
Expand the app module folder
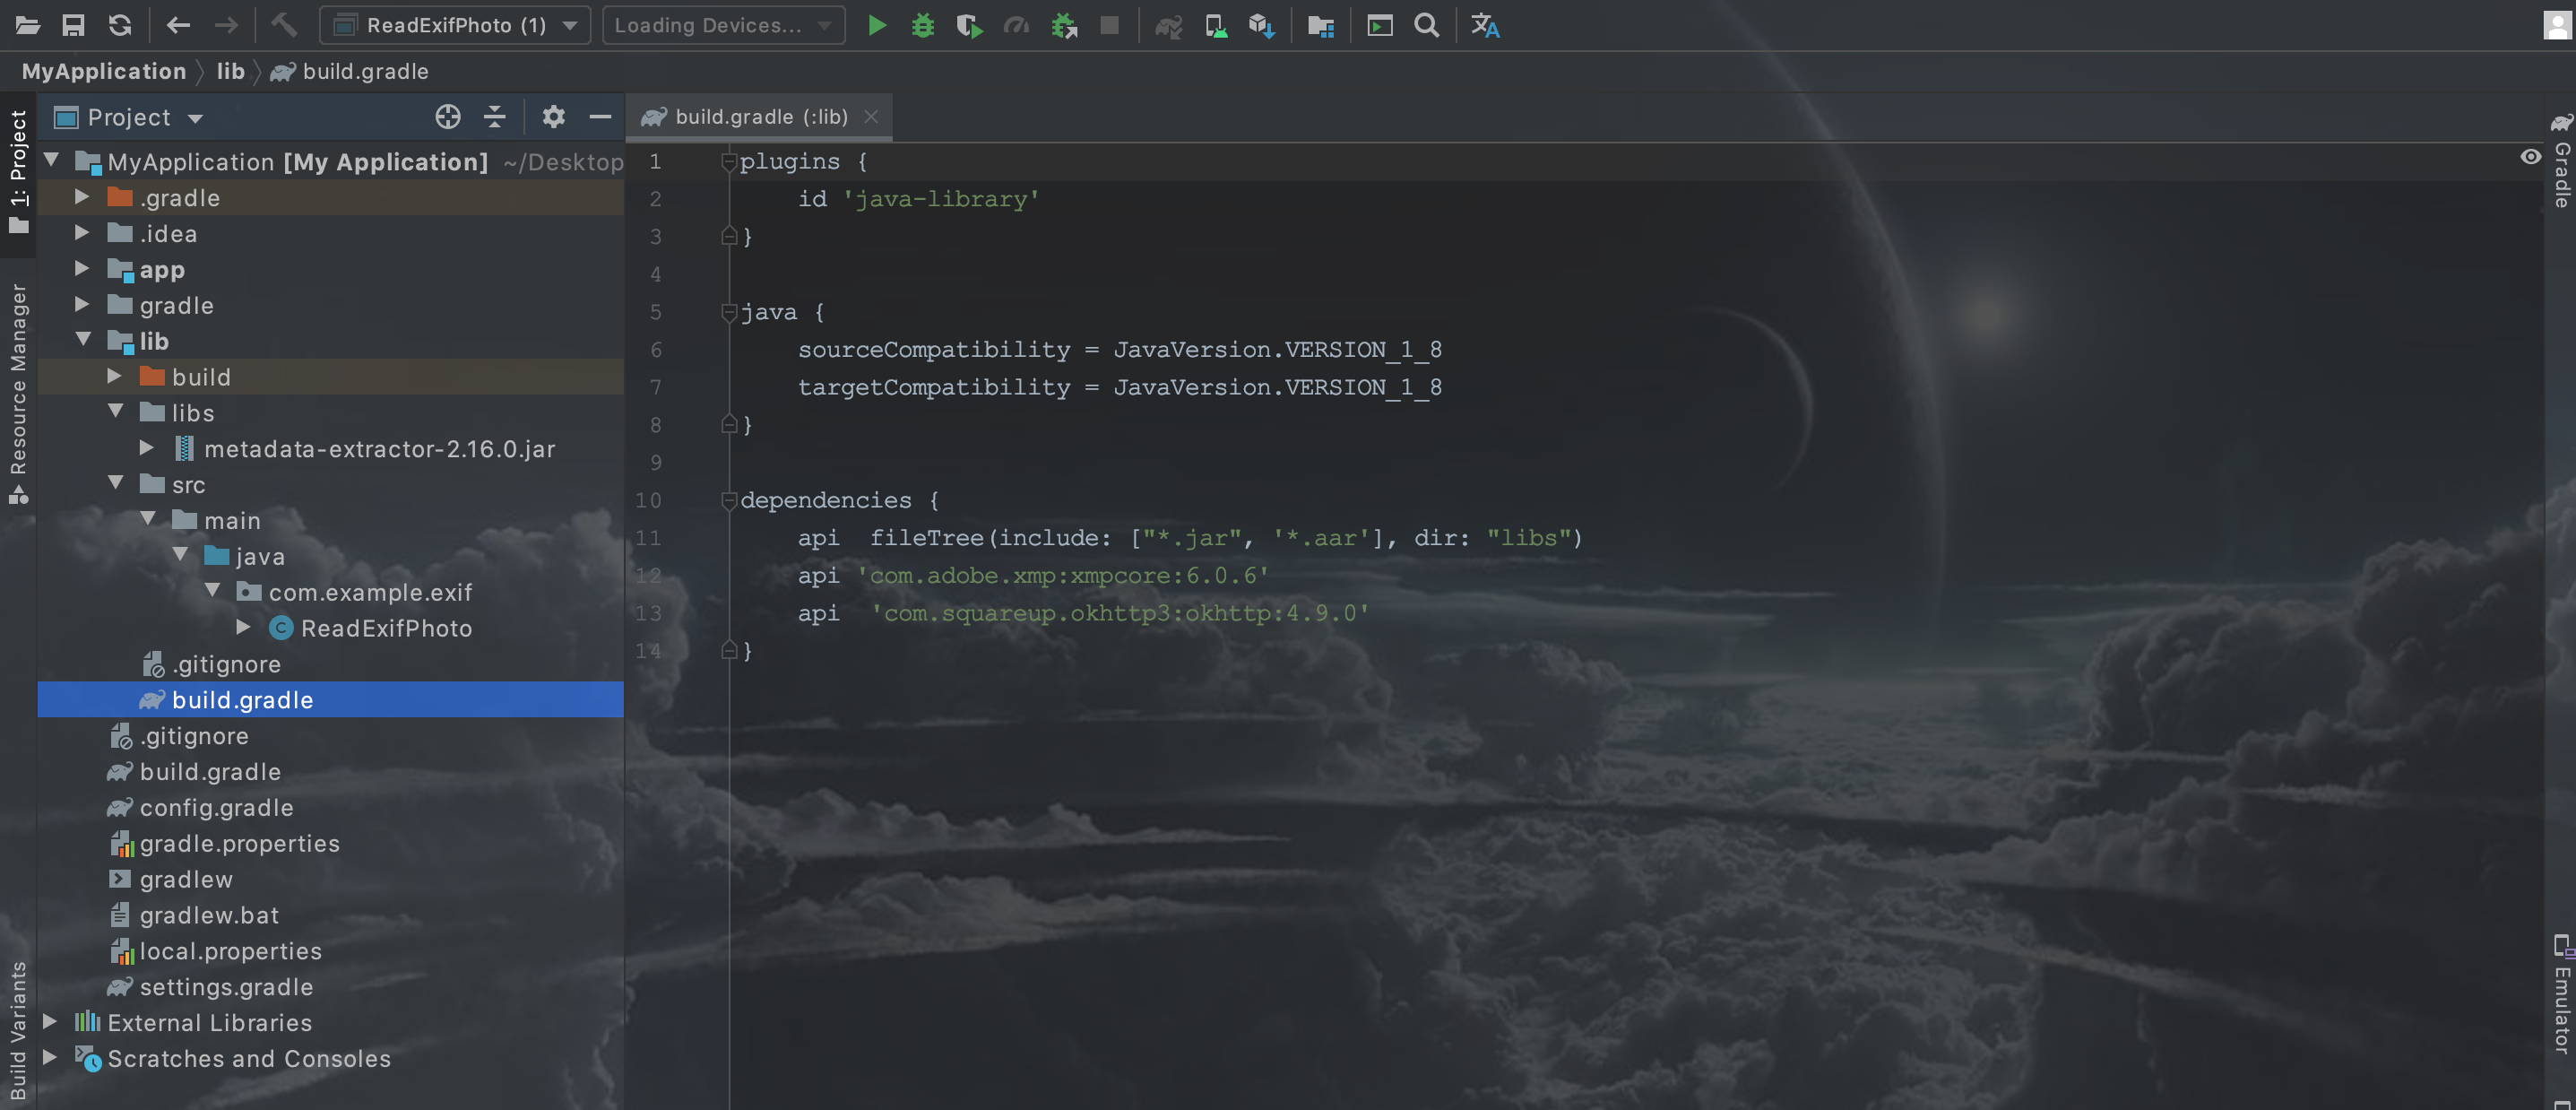(82, 269)
